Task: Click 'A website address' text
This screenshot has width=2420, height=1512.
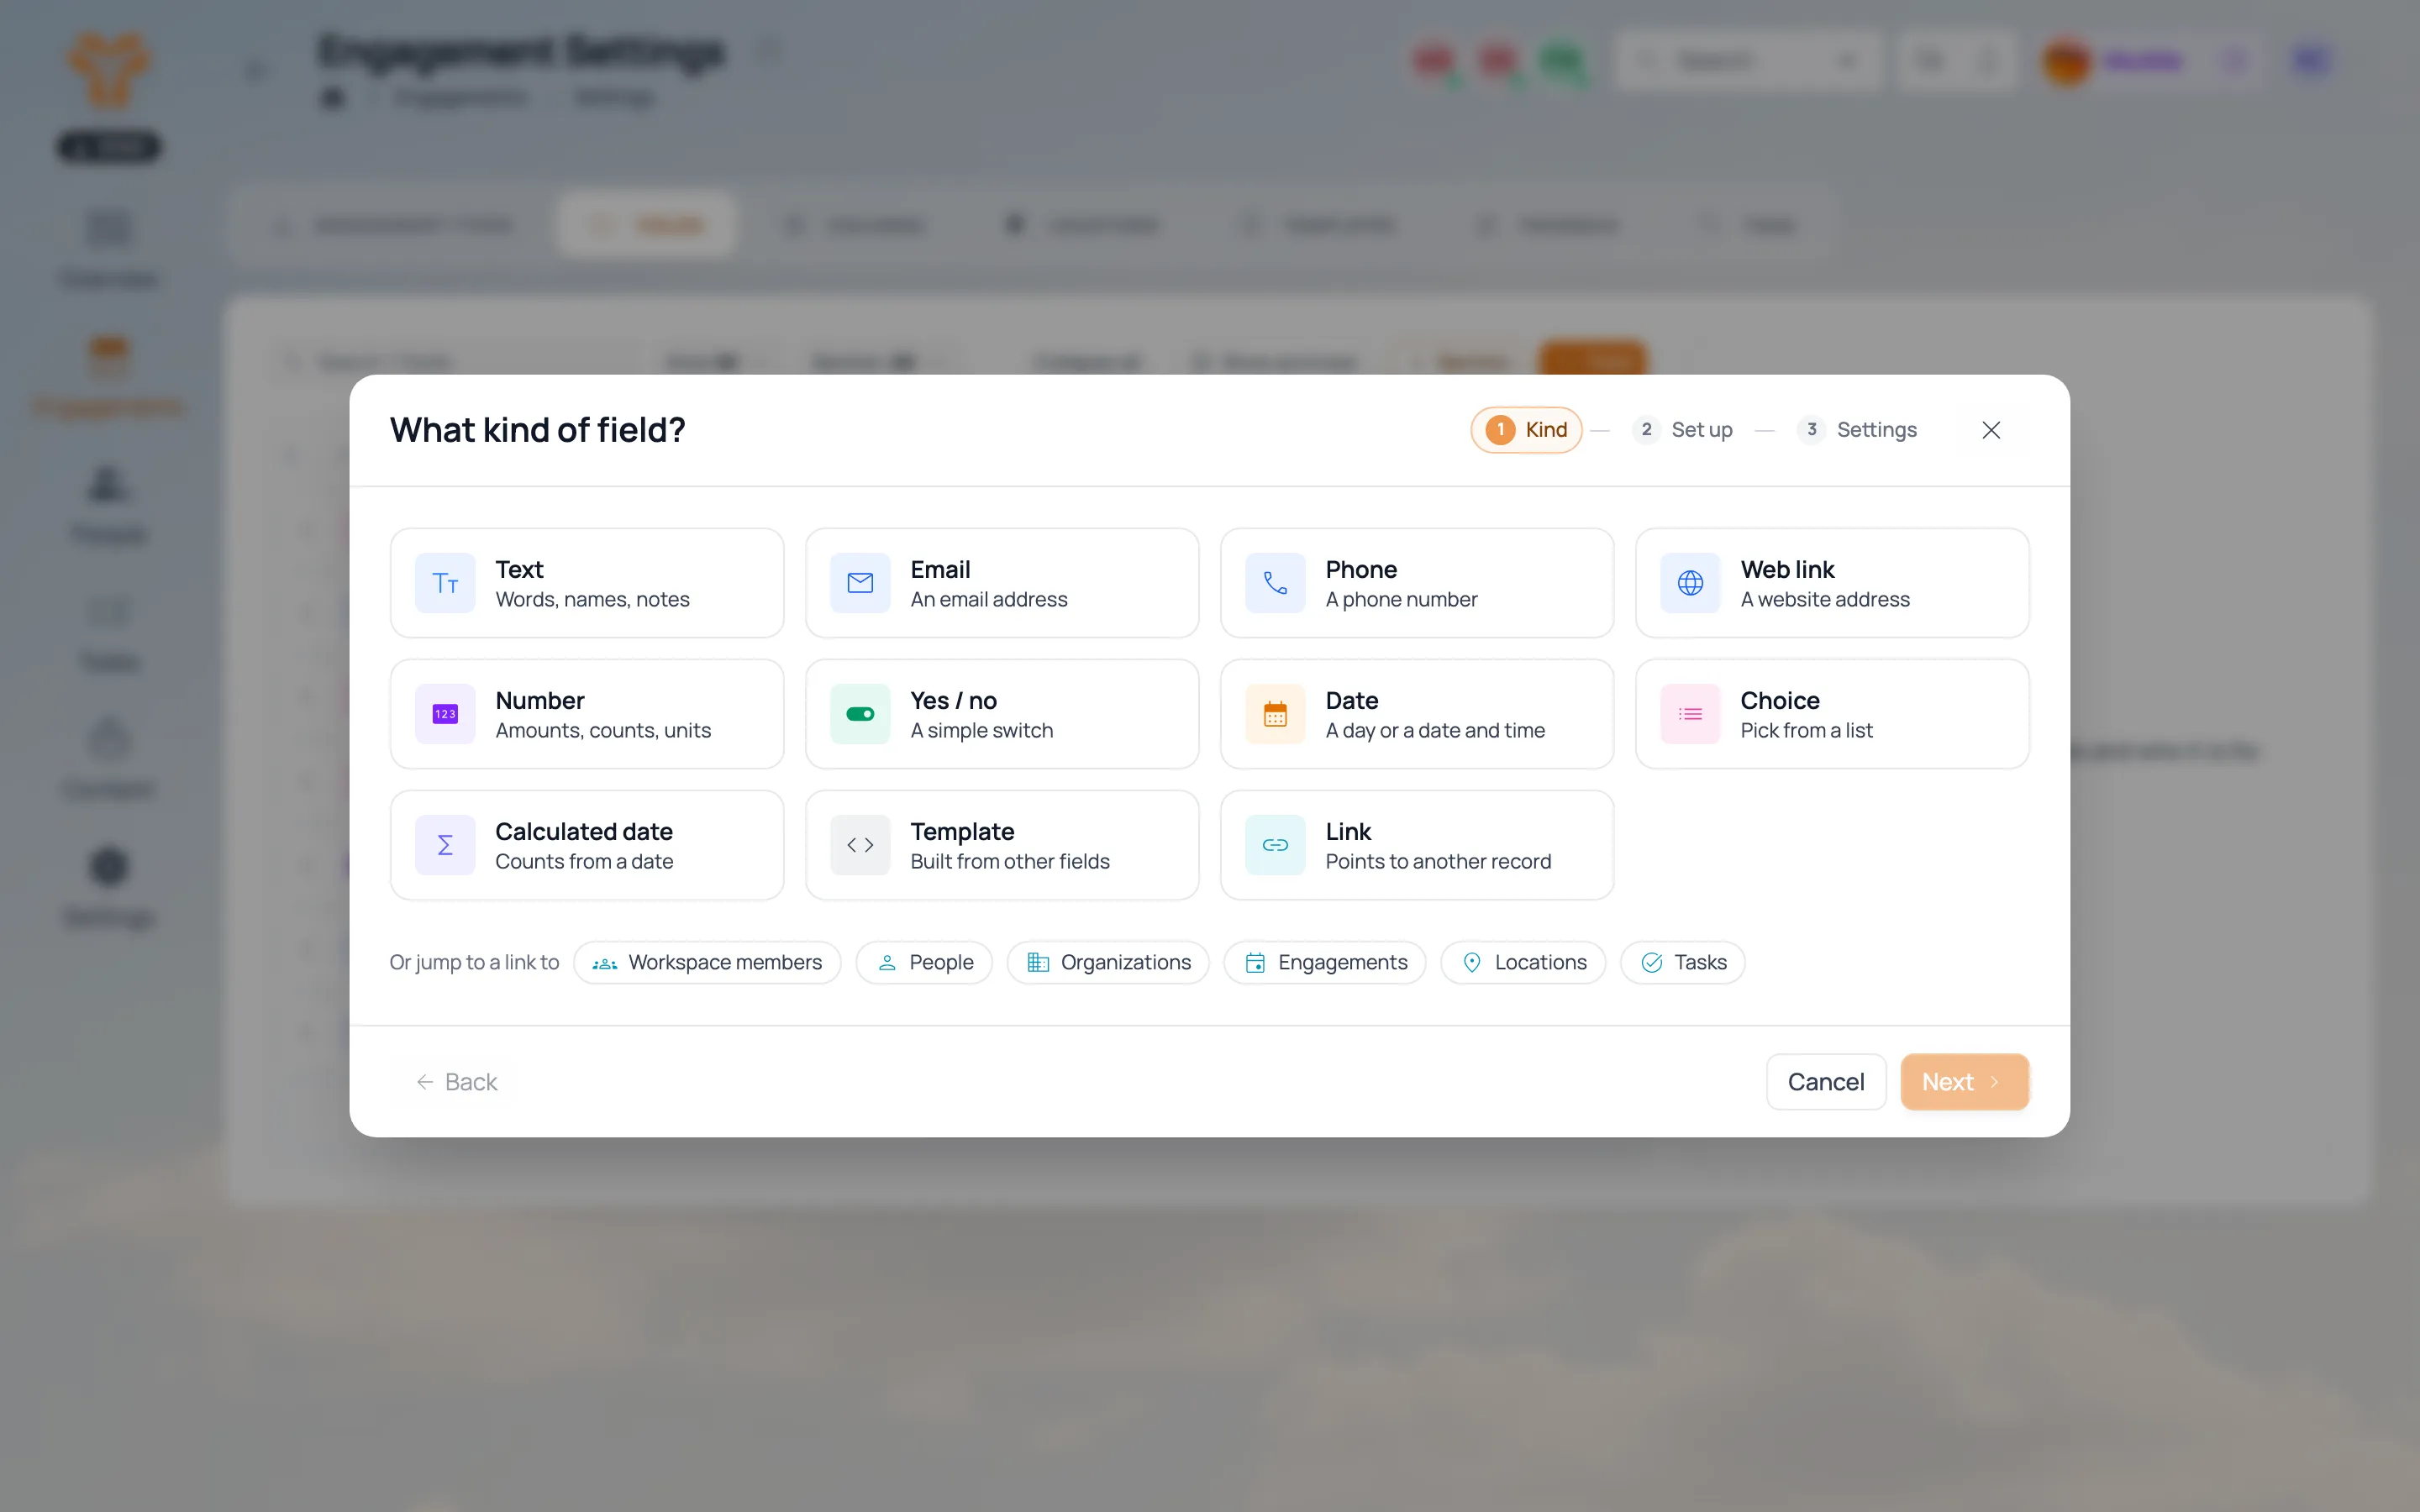Action: coord(1825,599)
